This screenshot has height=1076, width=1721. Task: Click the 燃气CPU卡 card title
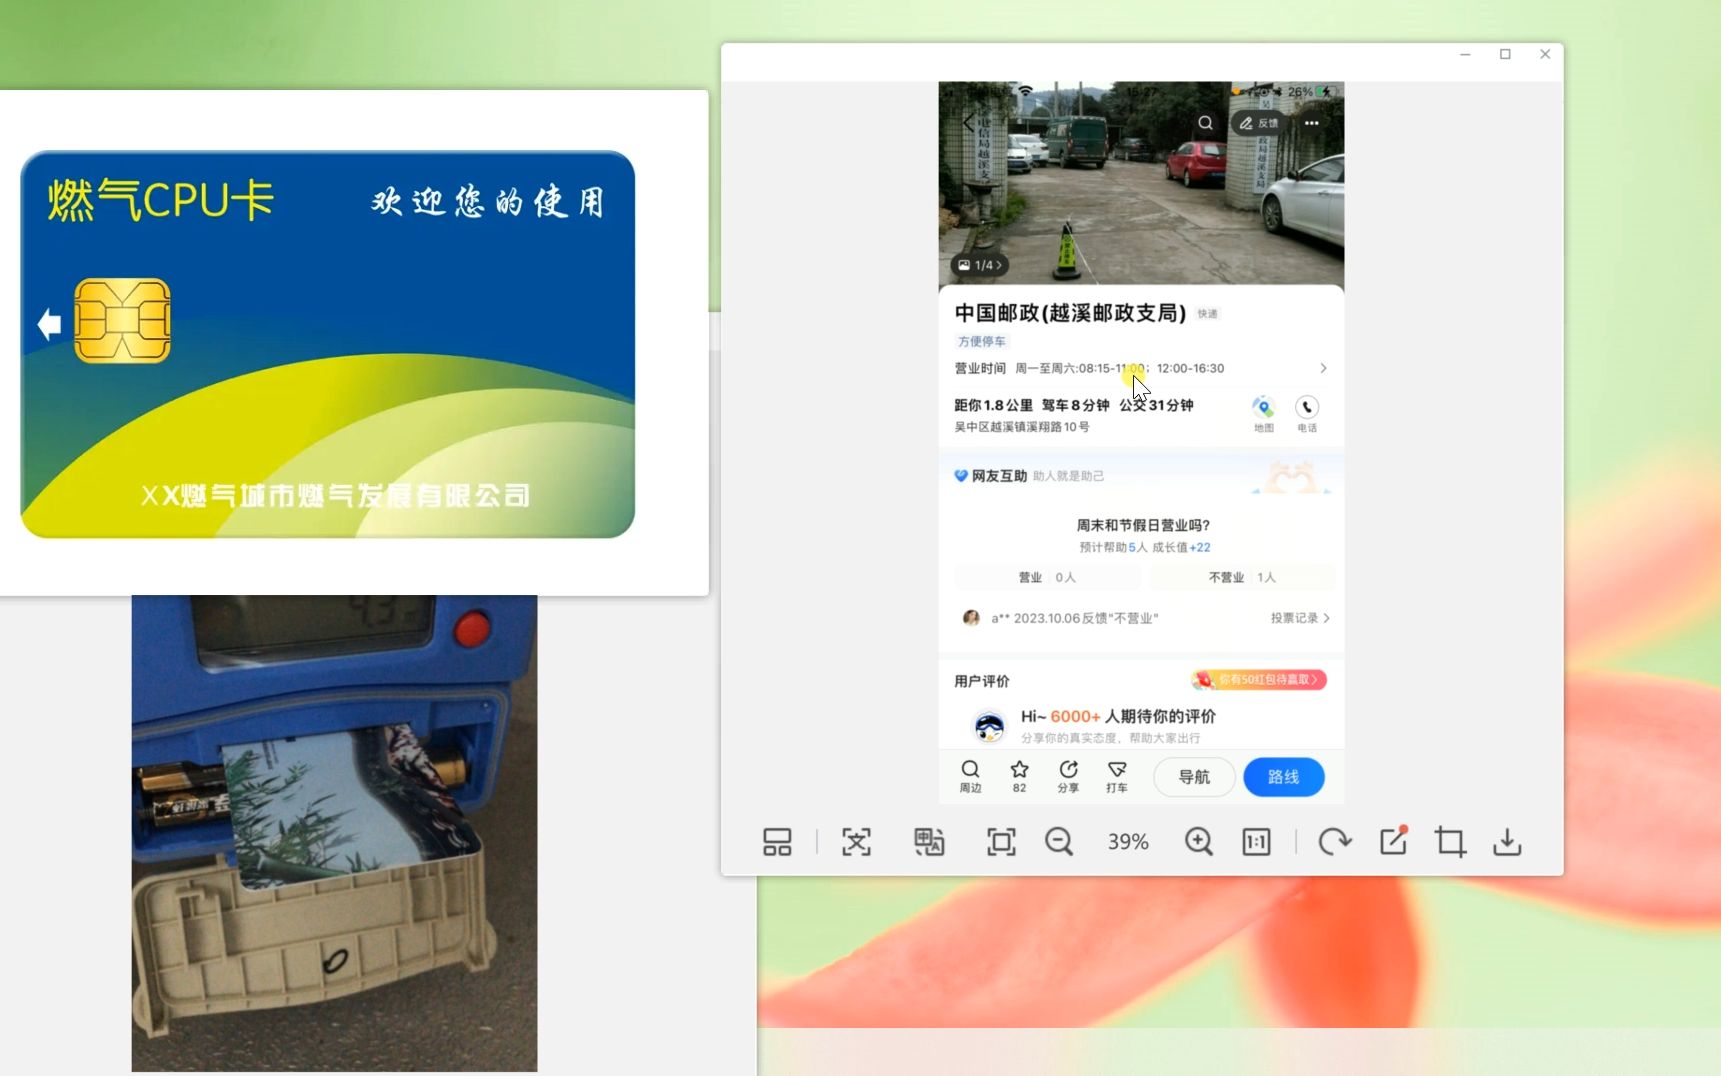[161, 200]
